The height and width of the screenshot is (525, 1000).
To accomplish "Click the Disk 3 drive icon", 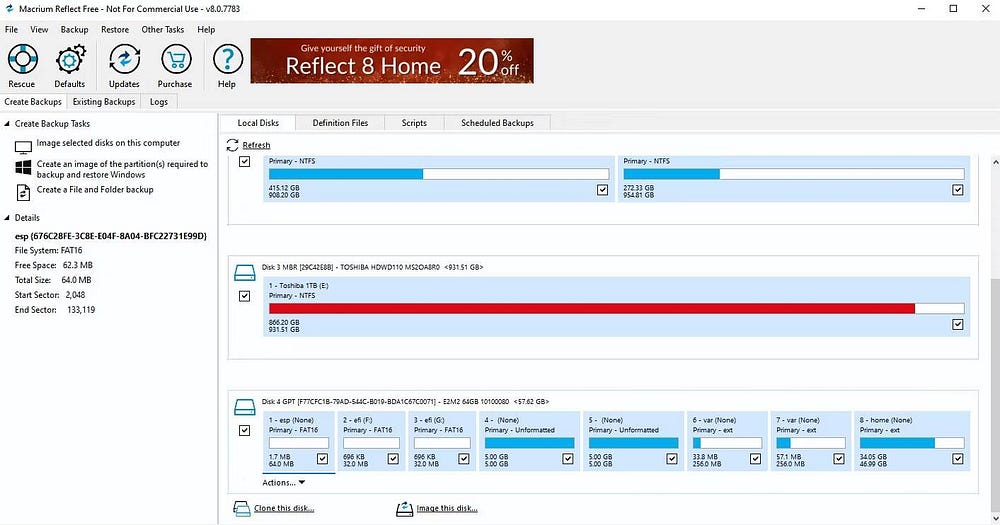I will coord(244,273).
